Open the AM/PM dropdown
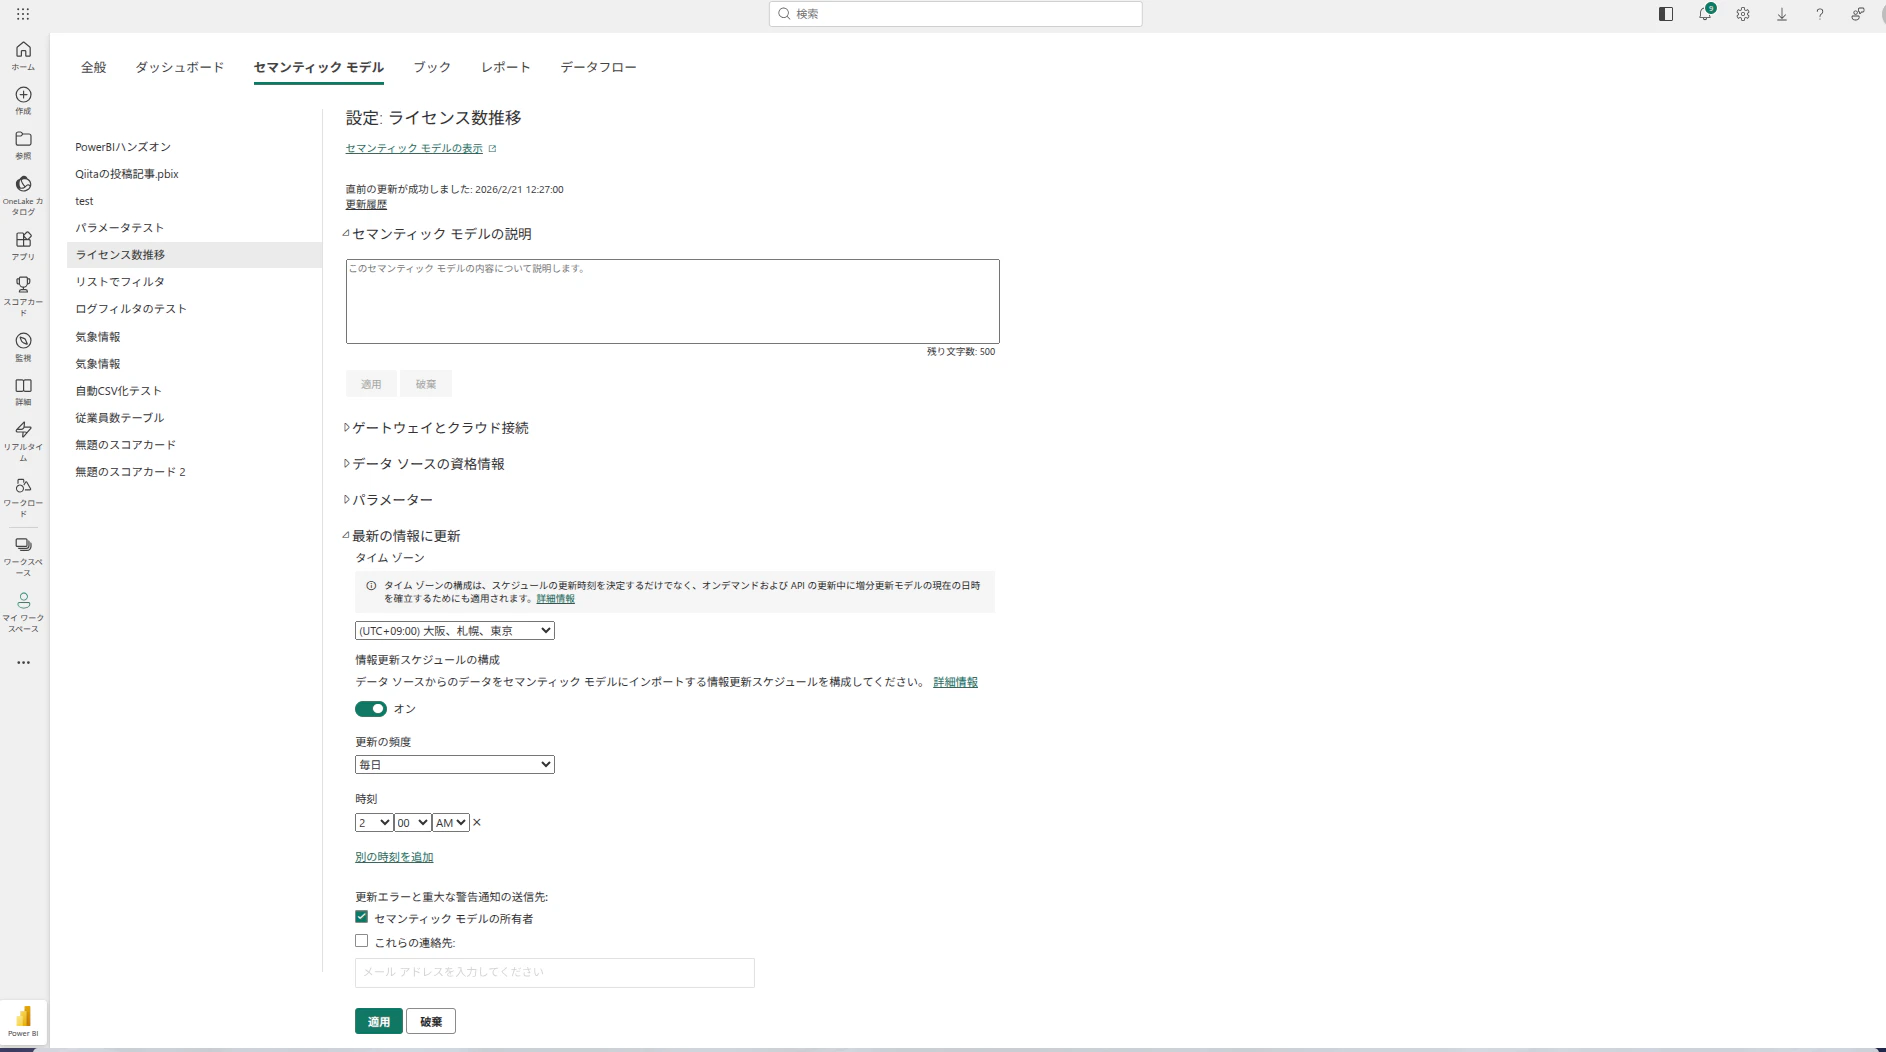 (x=451, y=822)
